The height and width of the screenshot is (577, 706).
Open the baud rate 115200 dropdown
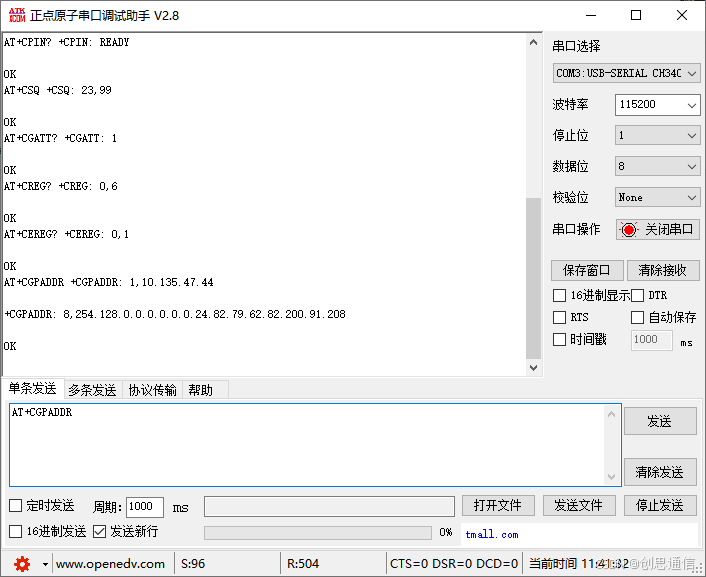[x=657, y=105]
